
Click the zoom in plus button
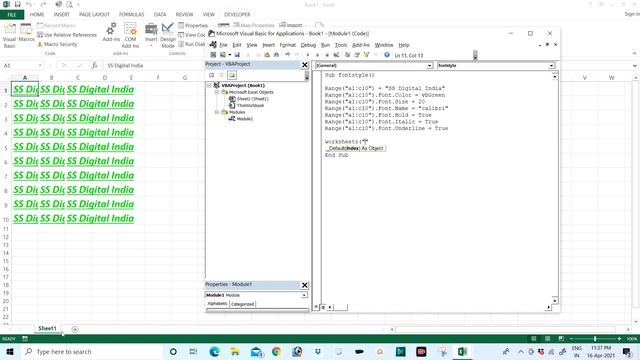point(619,339)
